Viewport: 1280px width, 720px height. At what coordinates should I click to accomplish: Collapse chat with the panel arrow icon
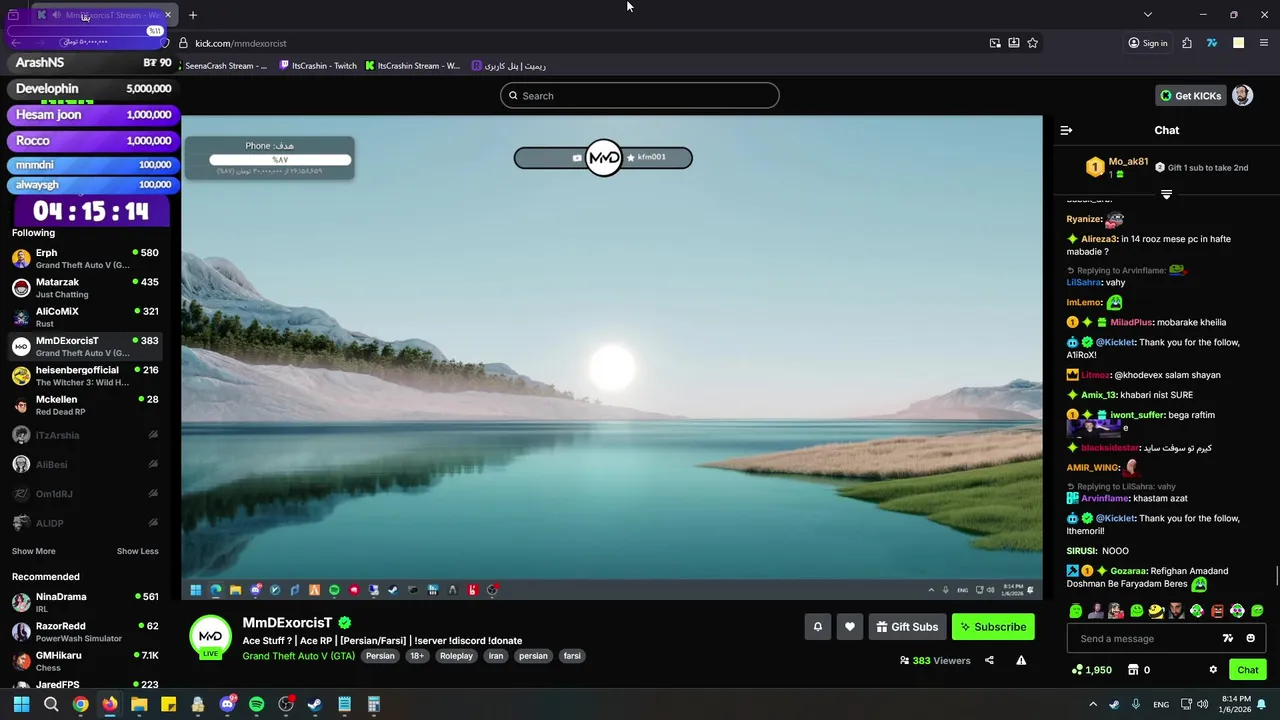coord(1066,130)
